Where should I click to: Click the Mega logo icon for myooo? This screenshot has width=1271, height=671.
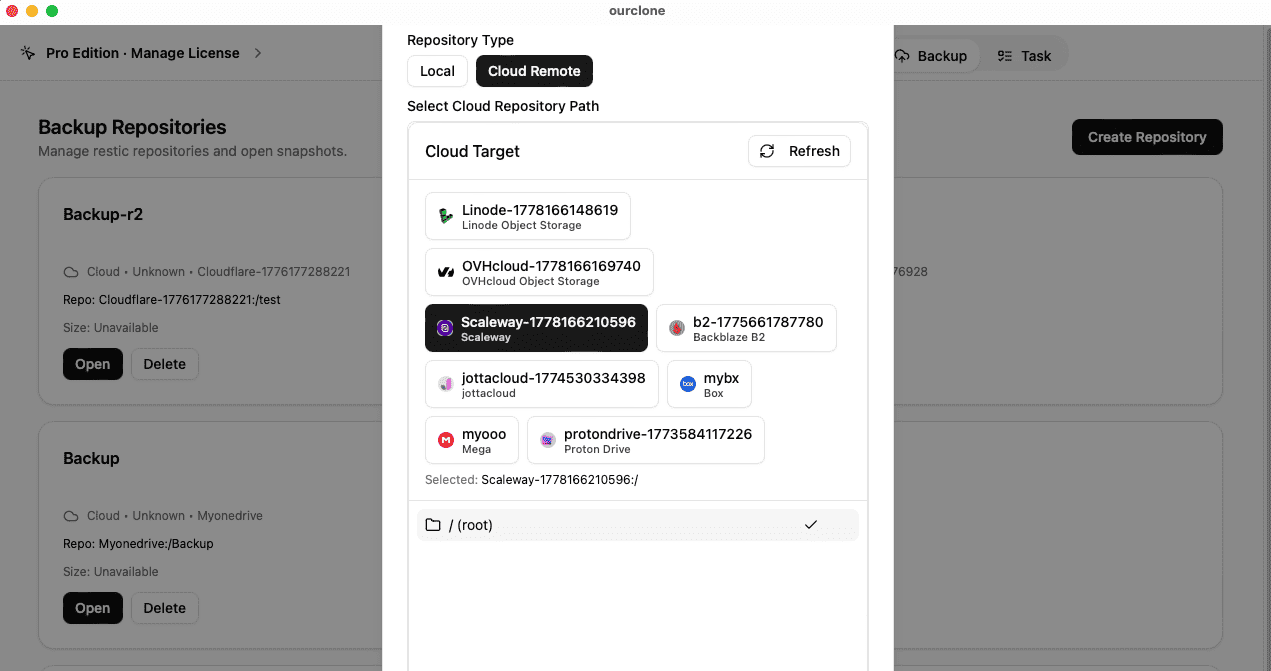(446, 440)
